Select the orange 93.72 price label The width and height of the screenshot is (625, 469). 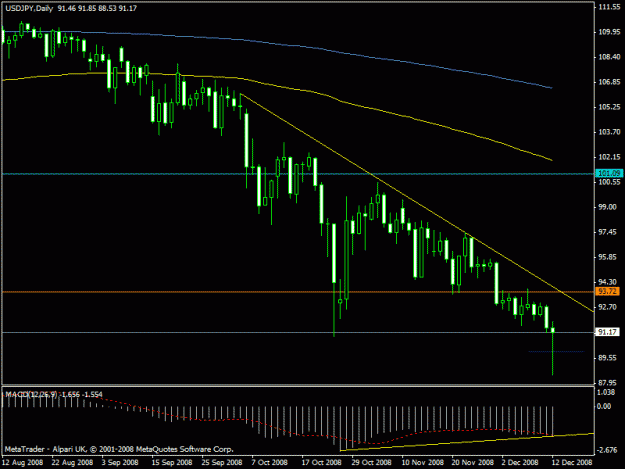point(607,292)
